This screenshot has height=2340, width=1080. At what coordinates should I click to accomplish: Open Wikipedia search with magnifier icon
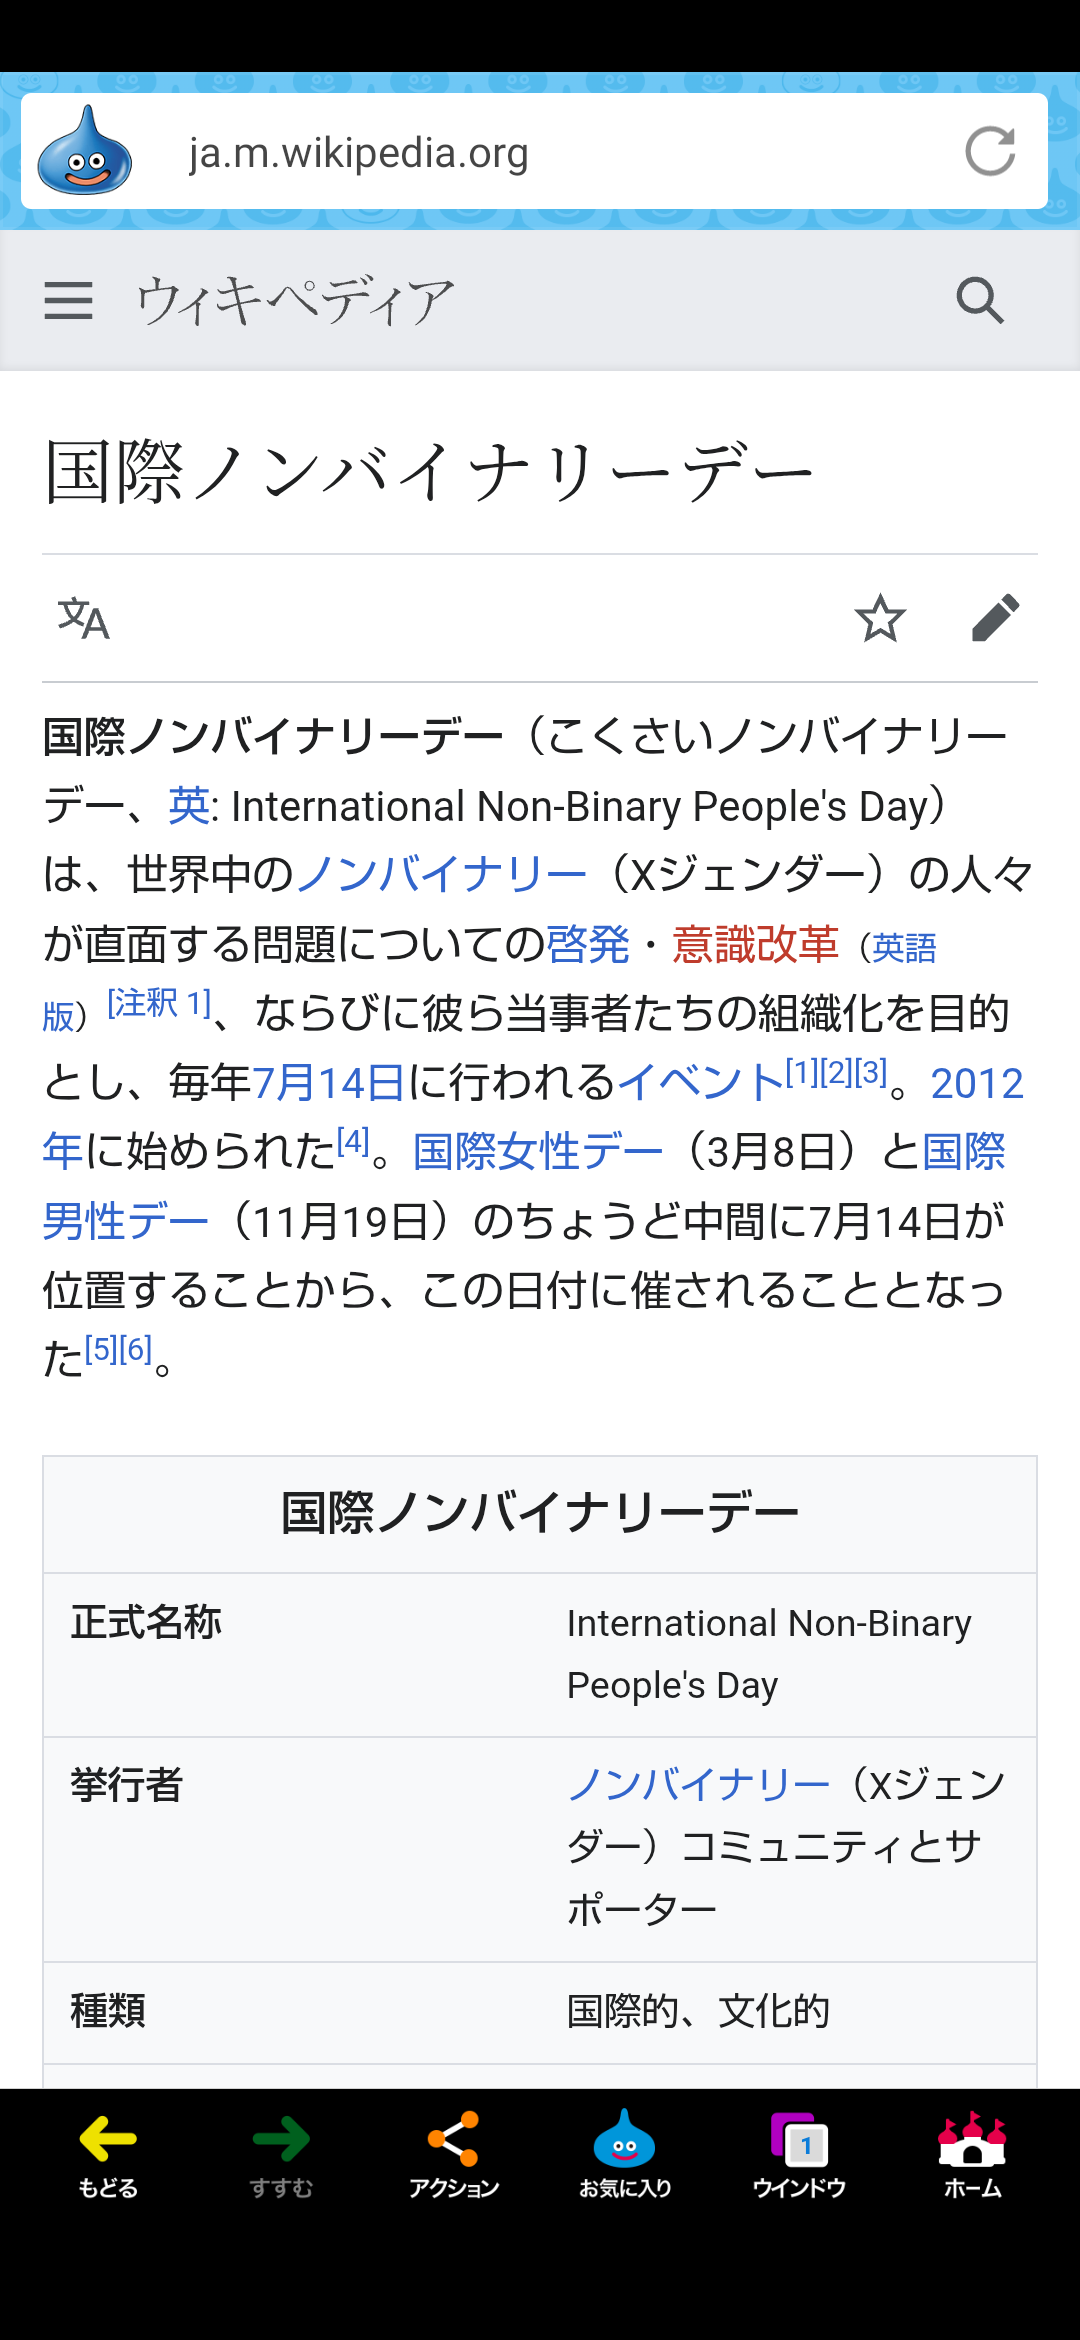click(979, 300)
